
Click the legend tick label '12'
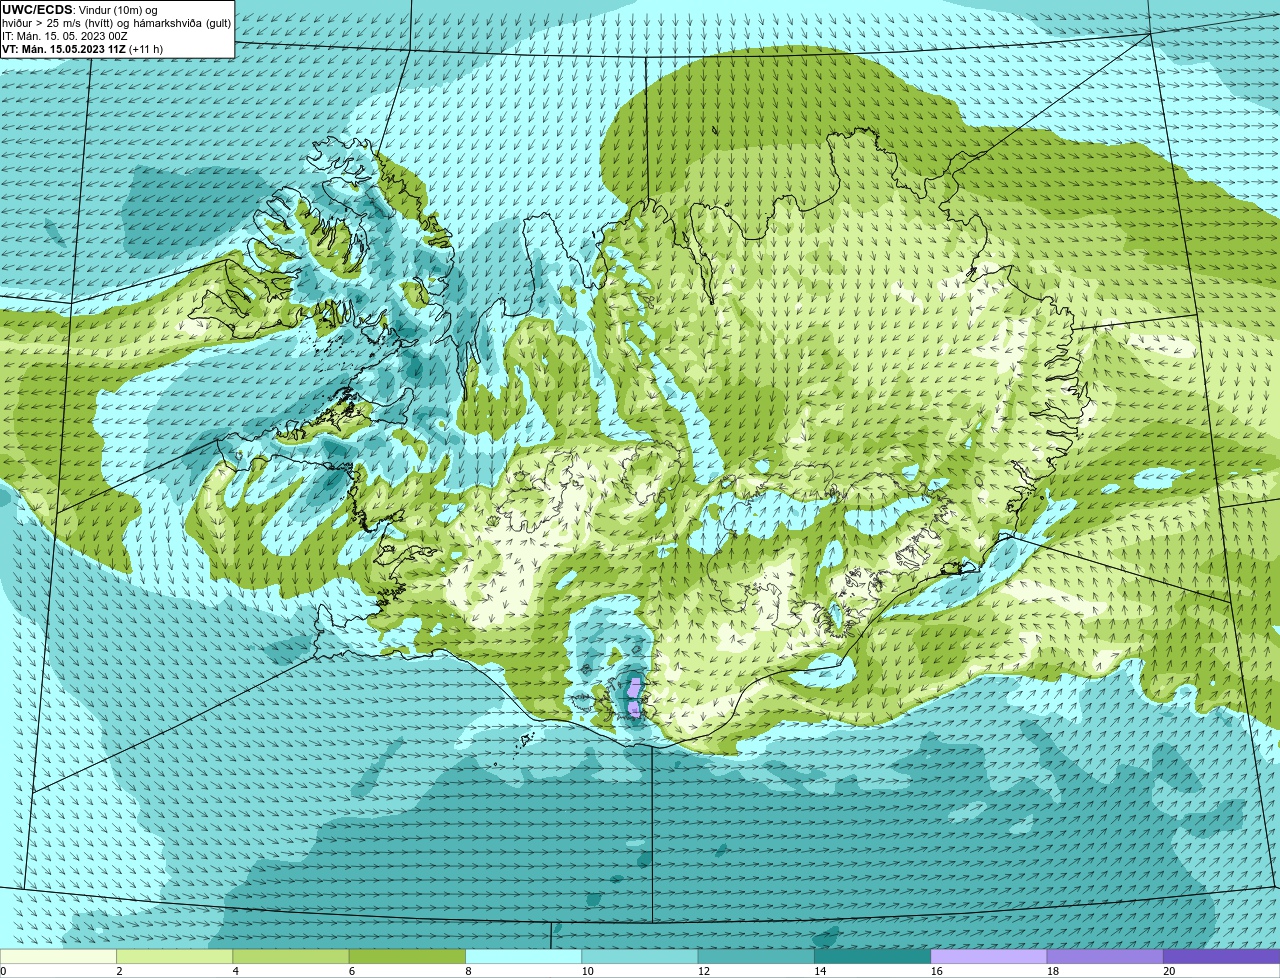coord(703,971)
